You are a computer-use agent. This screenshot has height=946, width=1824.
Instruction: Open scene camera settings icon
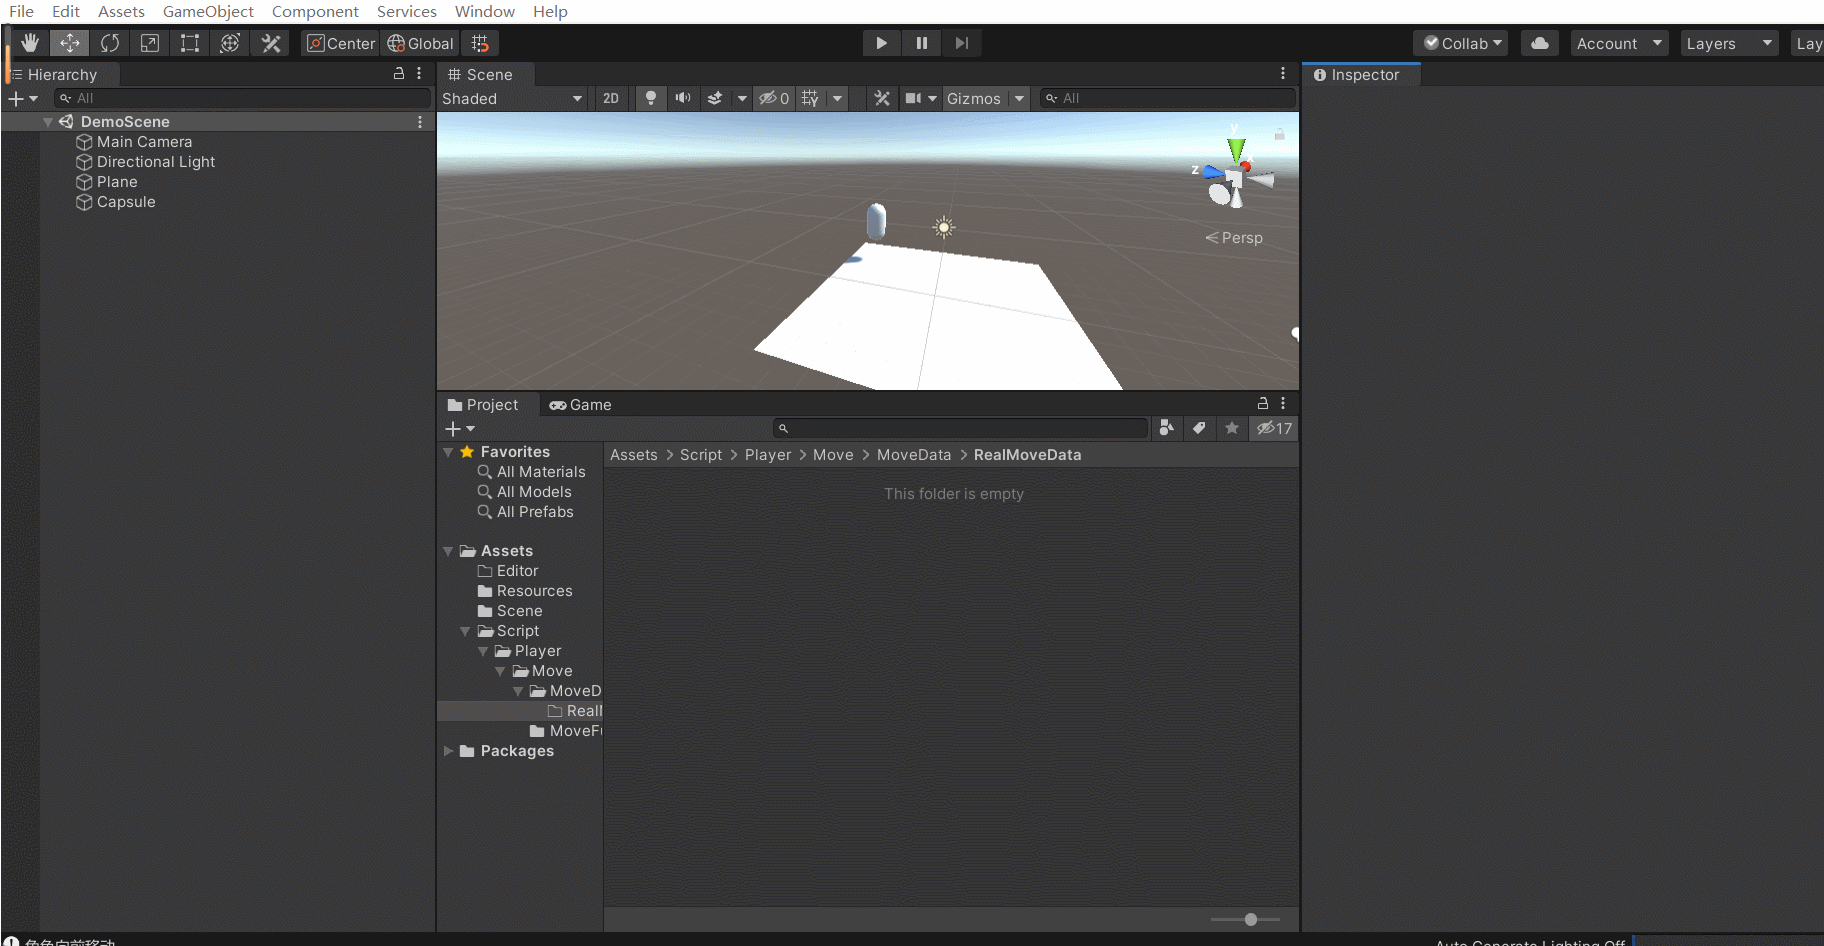[913, 98]
